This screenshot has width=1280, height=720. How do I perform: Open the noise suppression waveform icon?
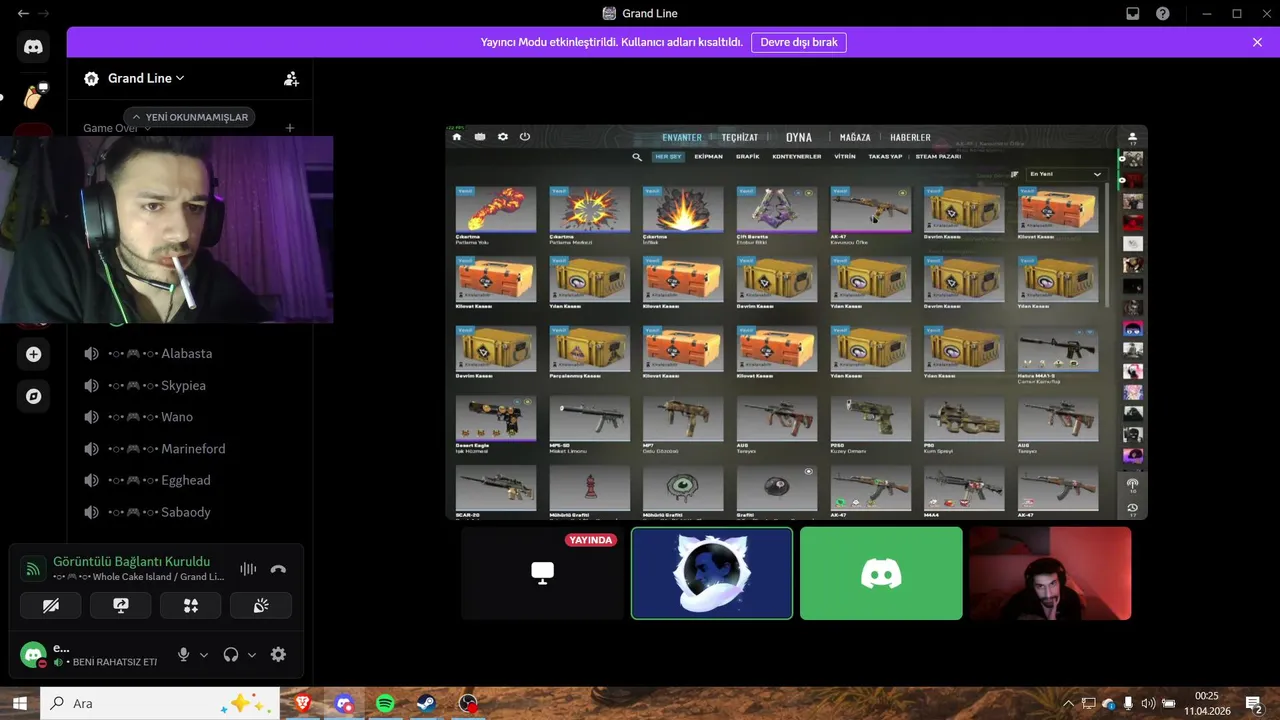point(248,569)
